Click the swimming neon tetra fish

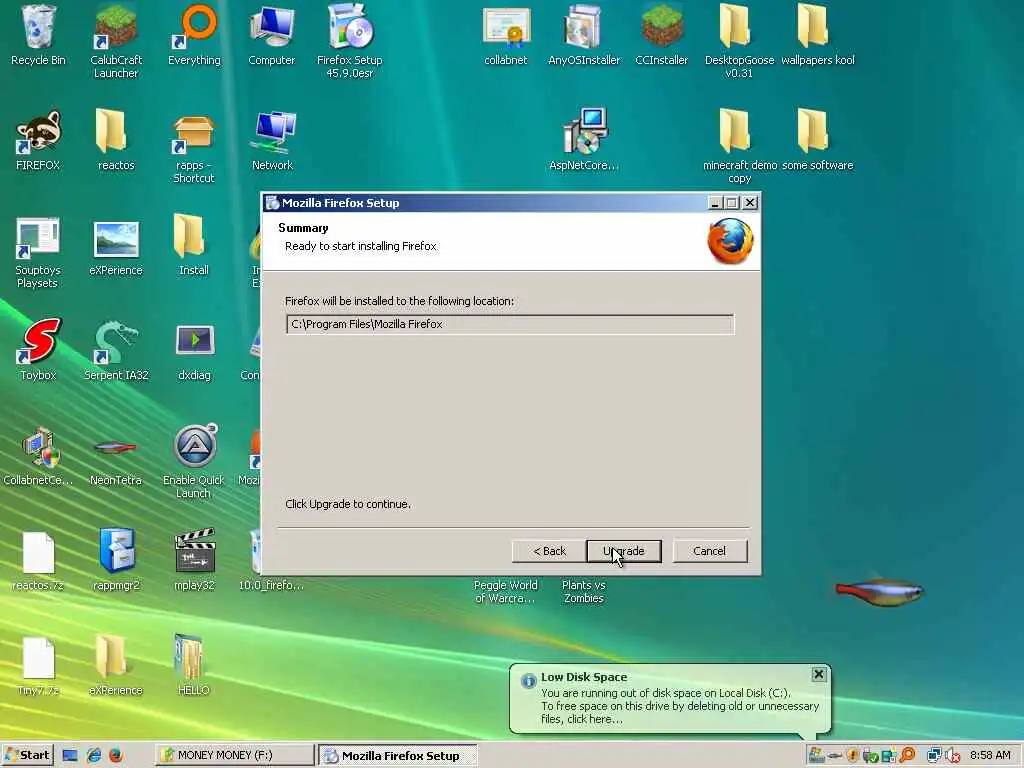[880, 591]
